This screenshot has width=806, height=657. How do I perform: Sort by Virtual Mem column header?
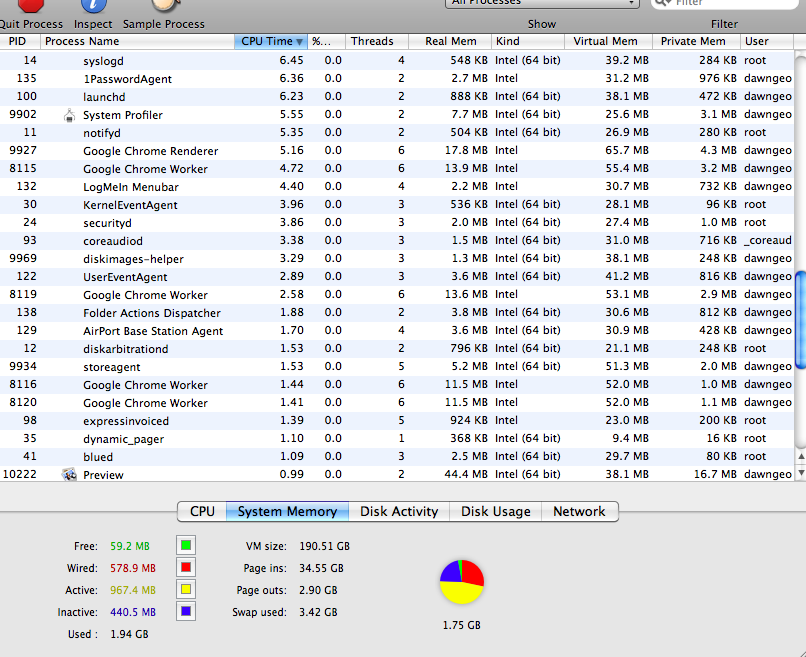[609, 41]
